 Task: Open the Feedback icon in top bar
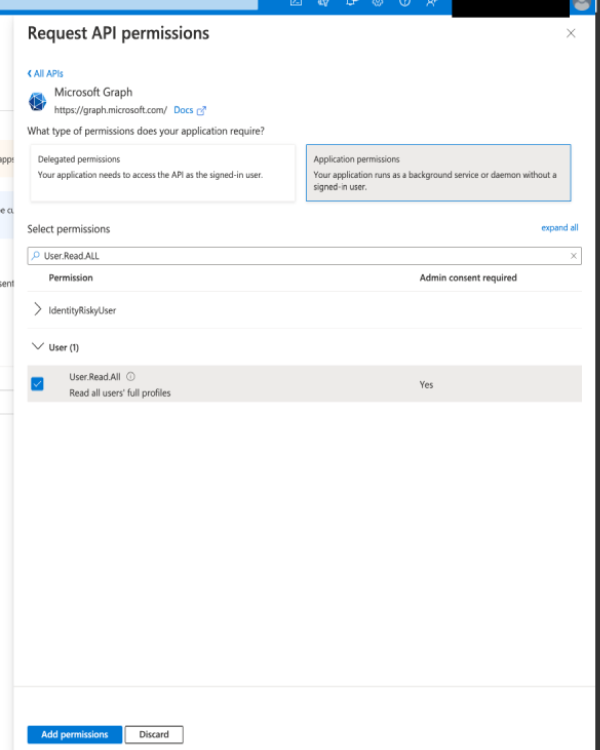(x=432, y=2)
